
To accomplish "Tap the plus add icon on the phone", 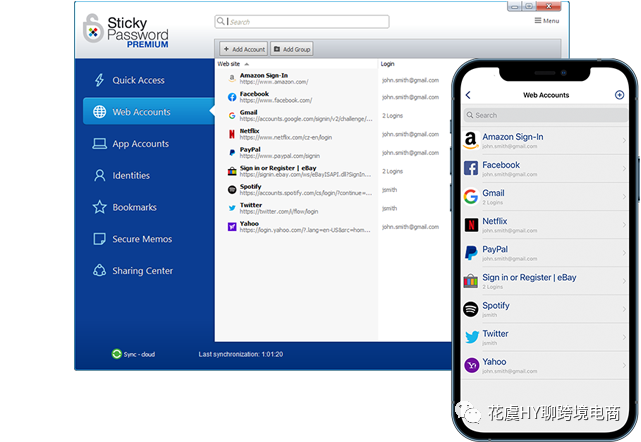I will [619, 95].
